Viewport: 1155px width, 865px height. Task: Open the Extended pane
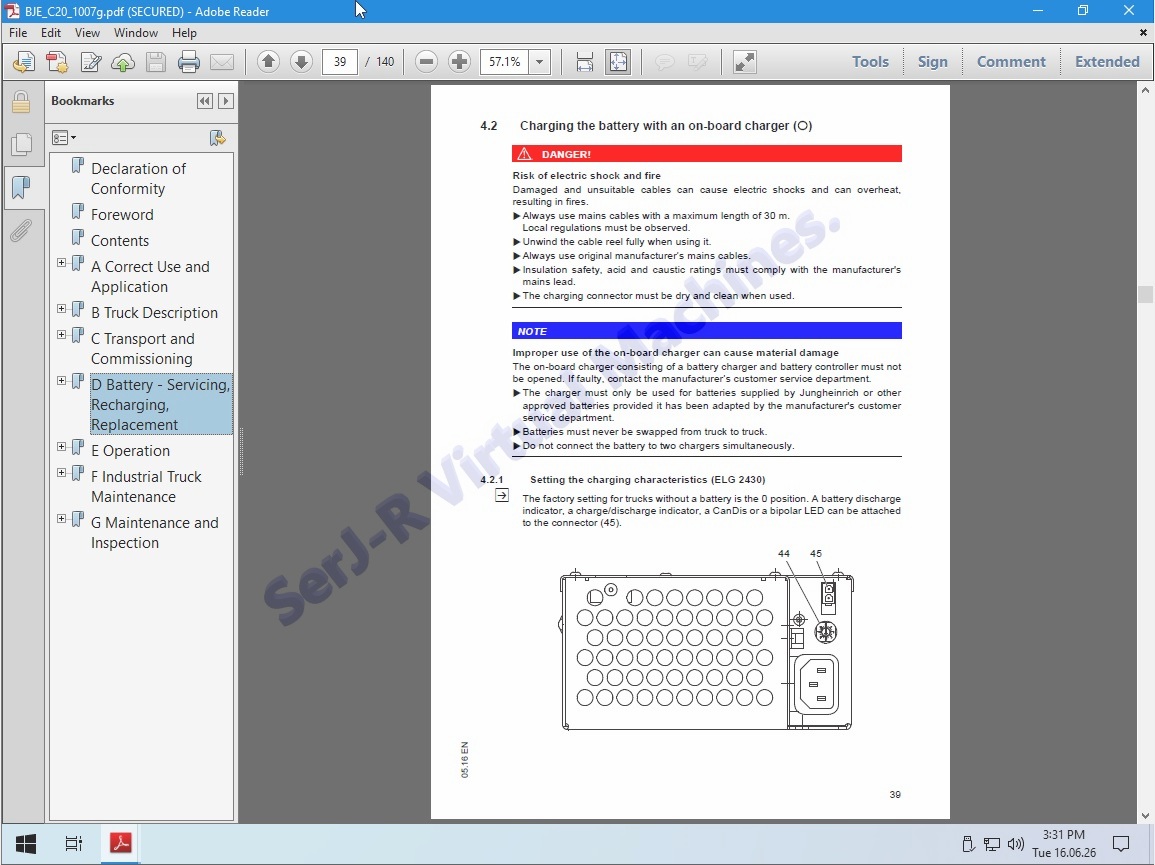1106,62
